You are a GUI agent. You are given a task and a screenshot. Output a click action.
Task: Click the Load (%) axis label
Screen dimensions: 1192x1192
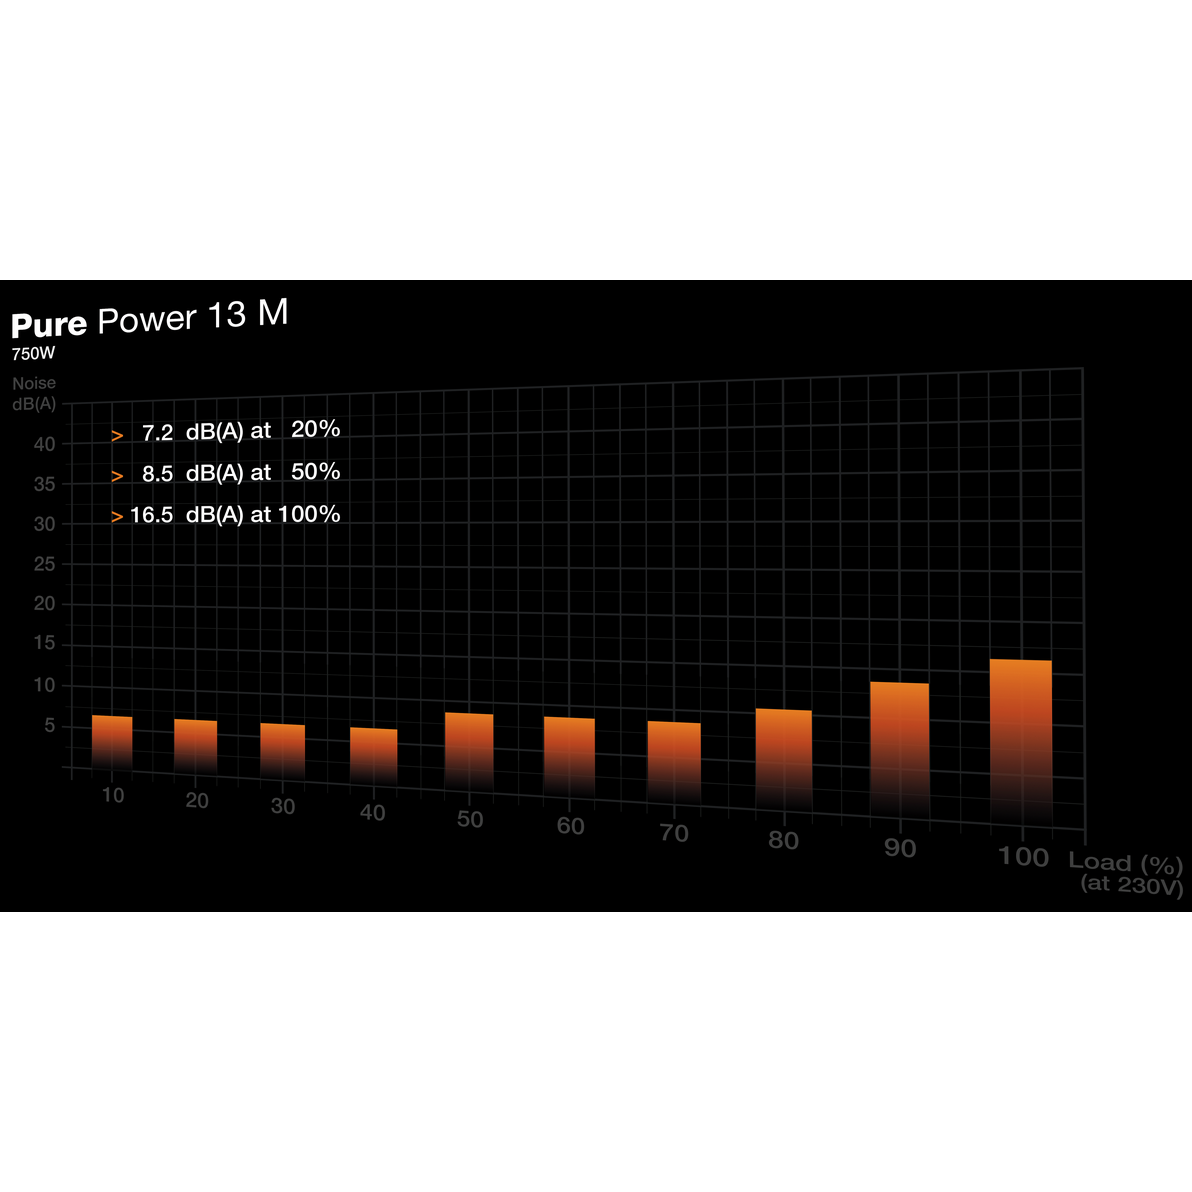pyautogui.click(x=1126, y=863)
